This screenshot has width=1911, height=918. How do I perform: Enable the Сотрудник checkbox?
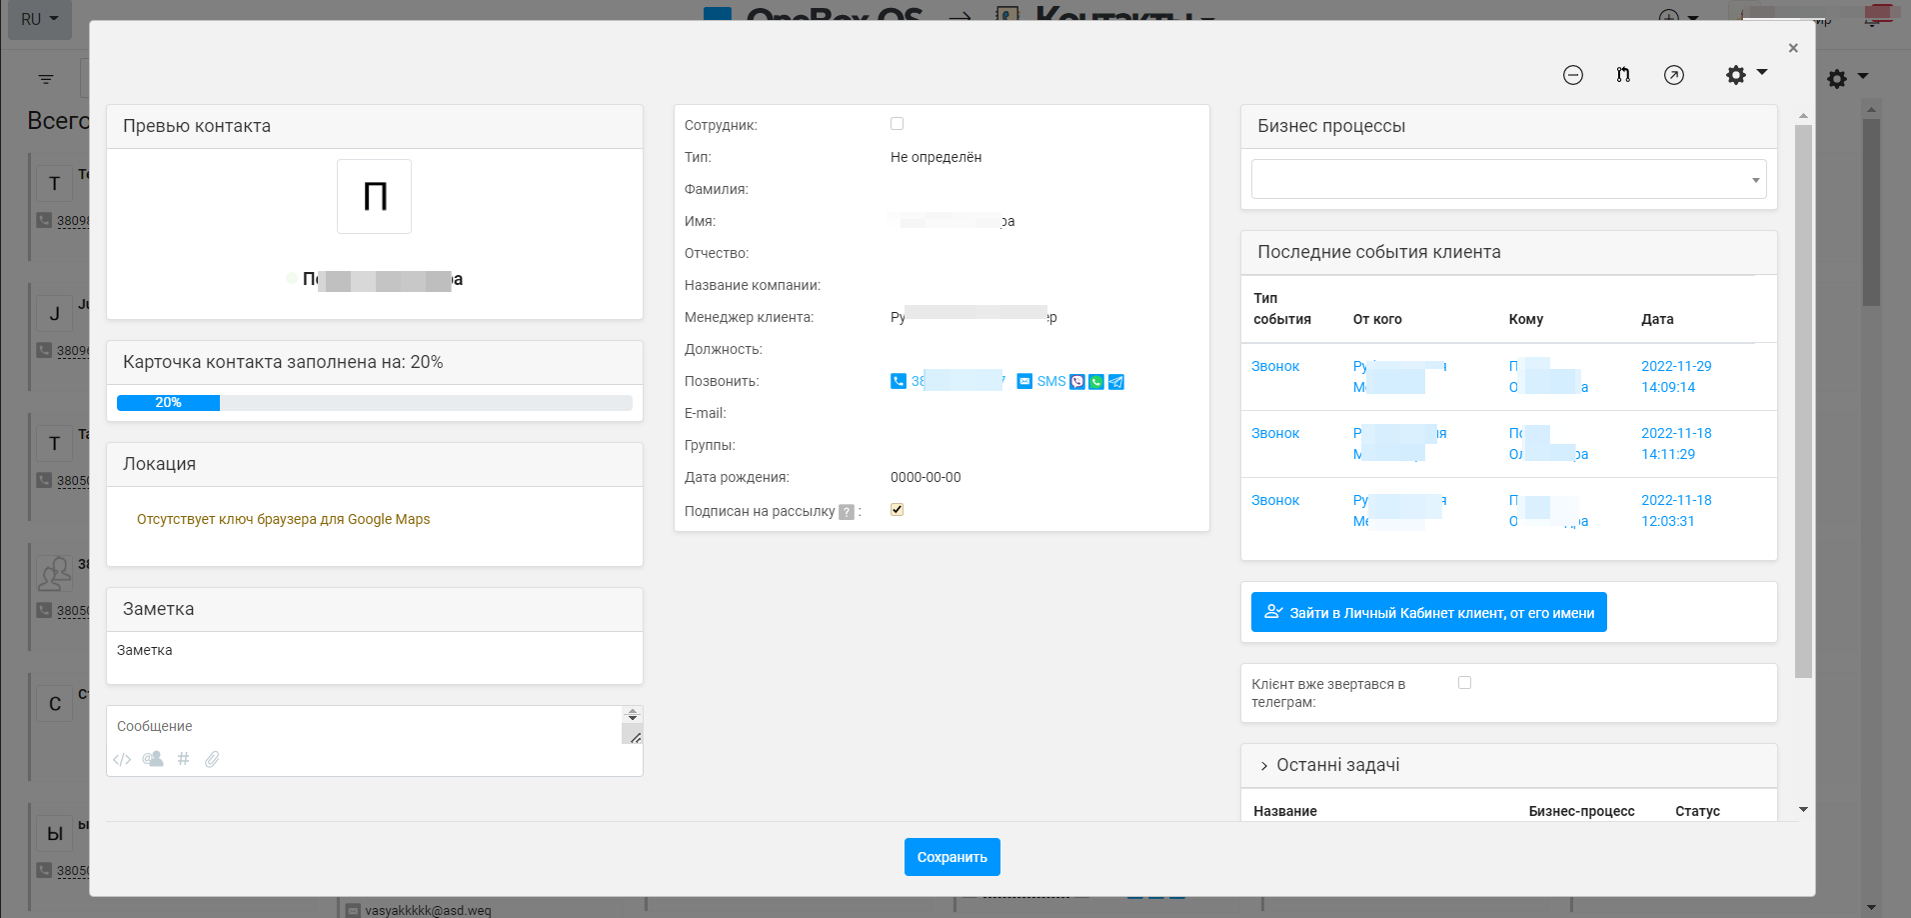(897, 124)
